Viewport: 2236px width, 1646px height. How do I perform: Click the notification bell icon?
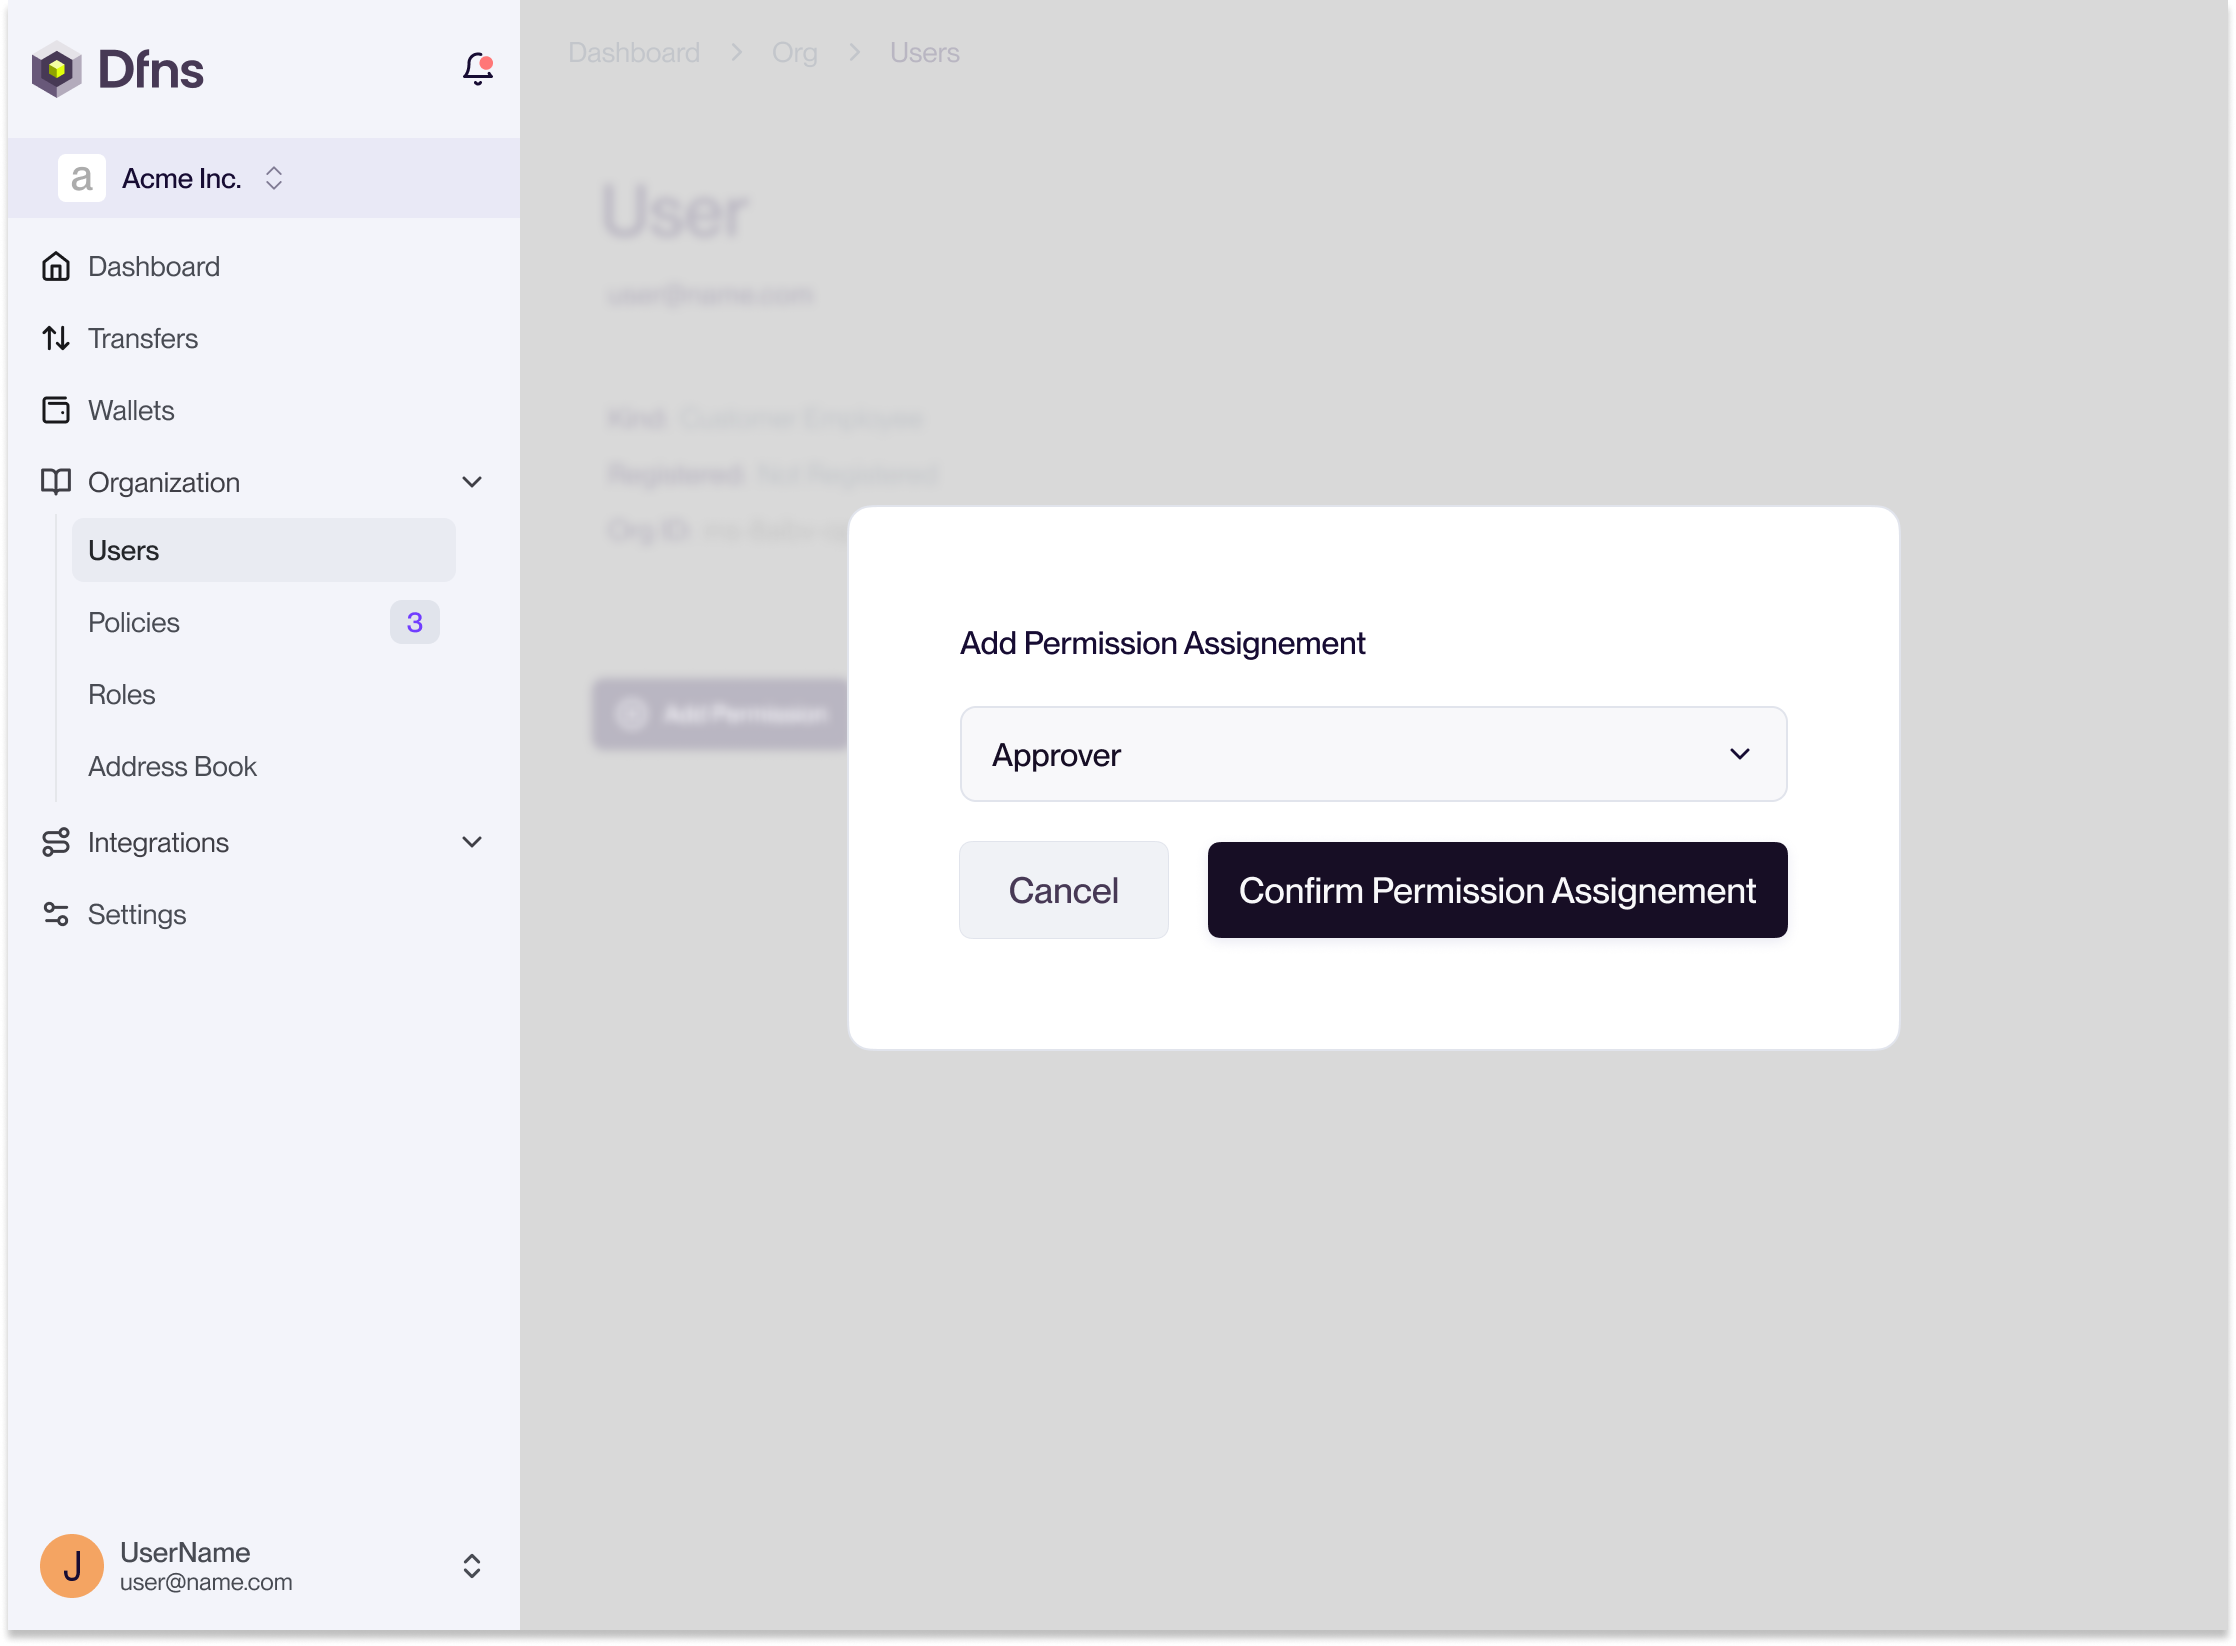(x=478, y=69)
